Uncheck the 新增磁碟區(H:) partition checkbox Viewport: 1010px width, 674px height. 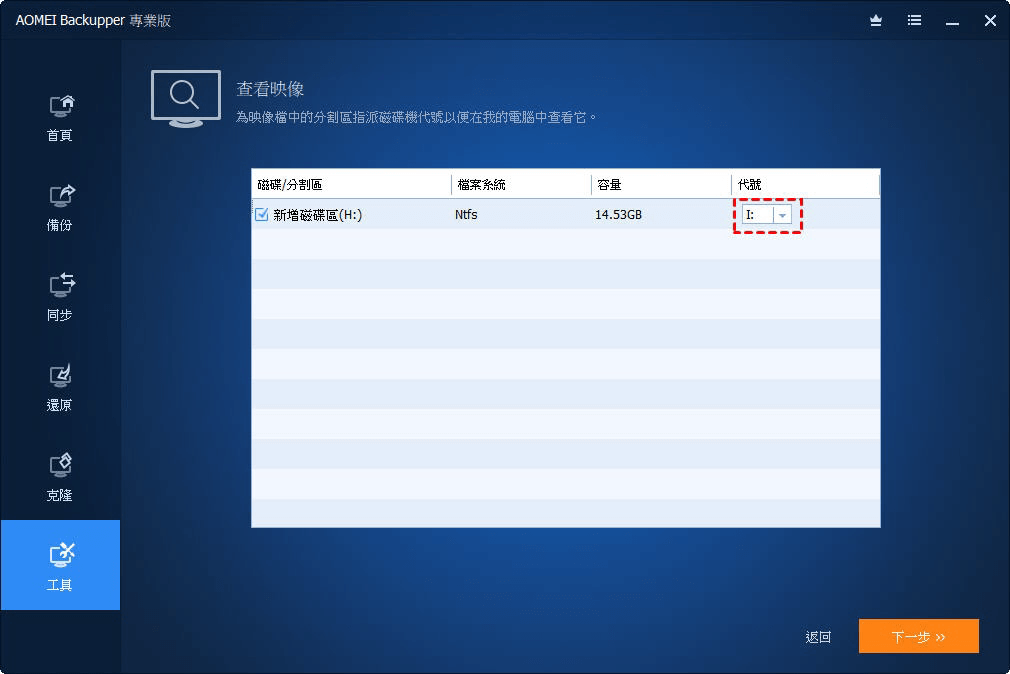pyautogui.click(x=262, y=215)
